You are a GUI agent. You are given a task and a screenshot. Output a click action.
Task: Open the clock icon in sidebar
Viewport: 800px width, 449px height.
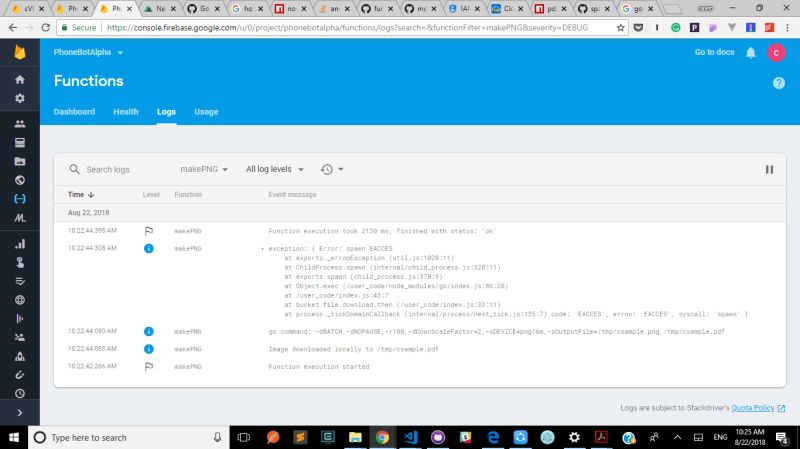[x=20, y=393]
